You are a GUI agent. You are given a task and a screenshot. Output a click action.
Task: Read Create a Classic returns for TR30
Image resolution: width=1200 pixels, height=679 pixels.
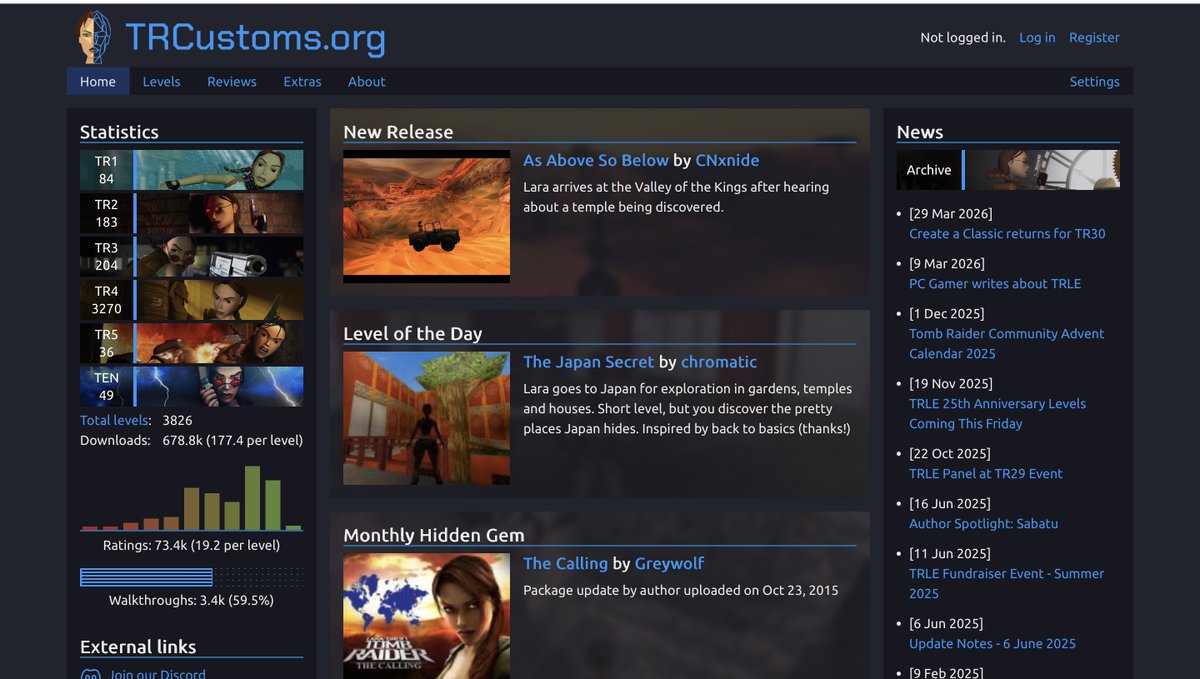tap(1007, 234)
